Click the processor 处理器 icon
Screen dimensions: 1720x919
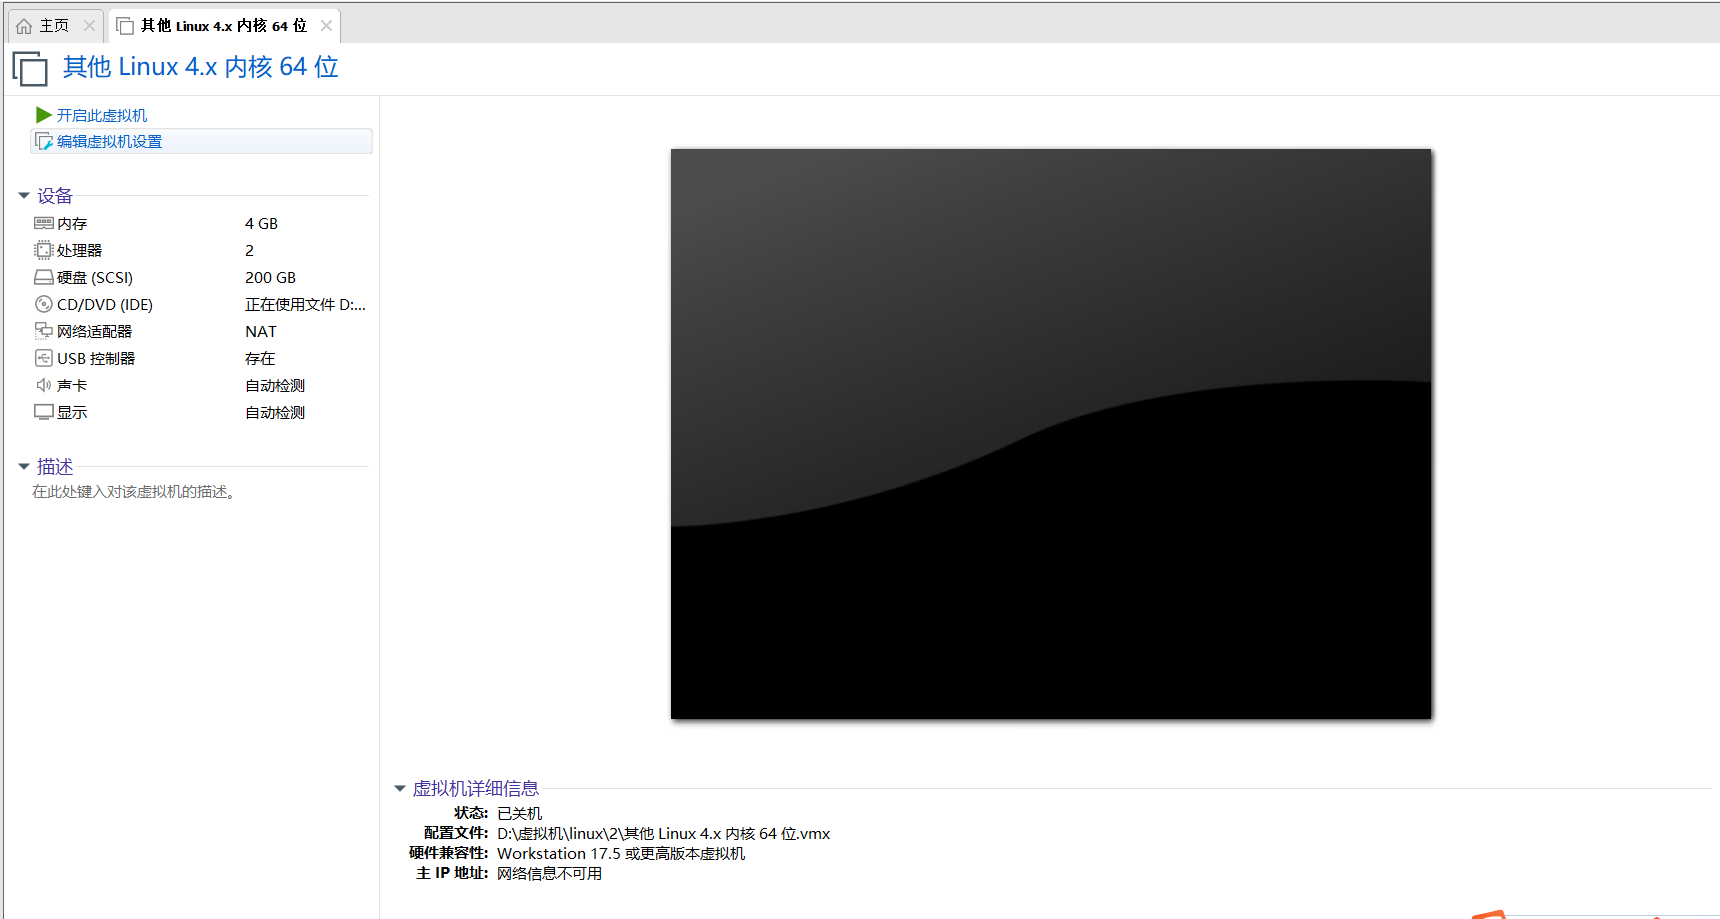(x=44, y=250)
